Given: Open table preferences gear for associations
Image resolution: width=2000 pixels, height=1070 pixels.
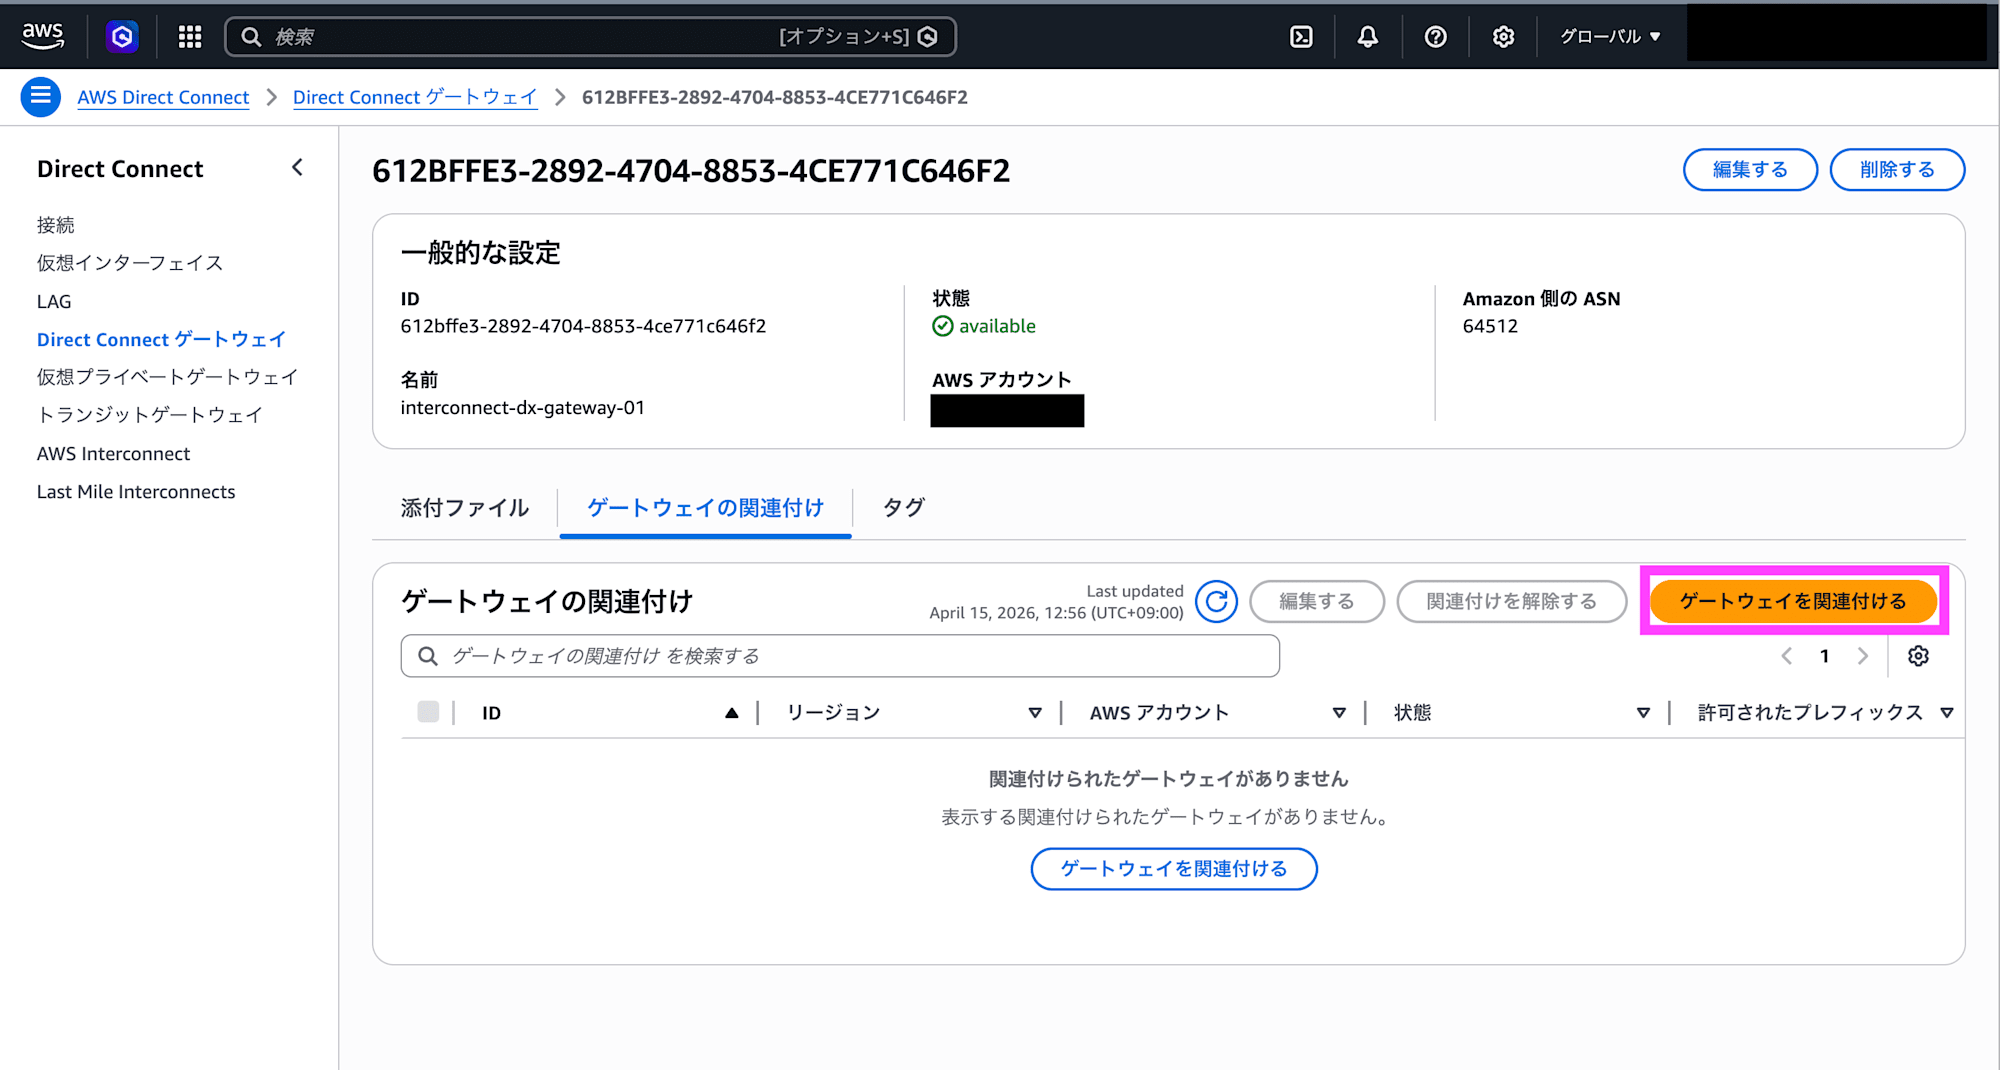Looking at the screenshot, I should pyautogui.click(x=1918, y=655).
